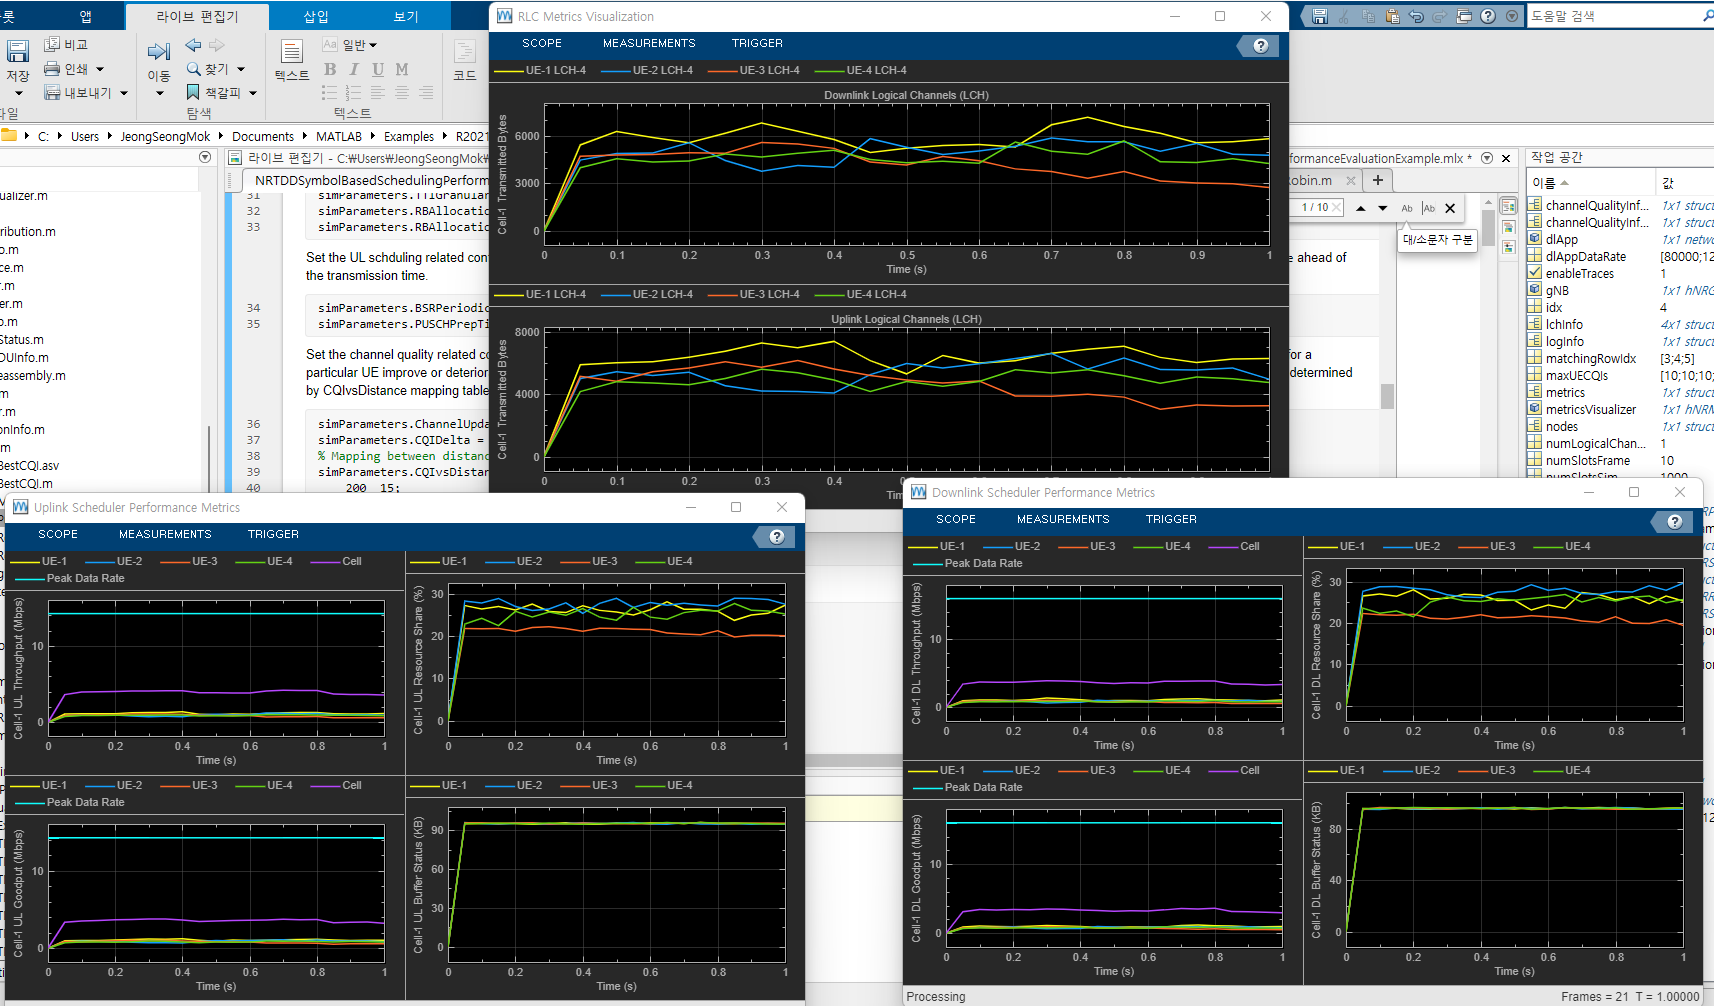Select the NRTDDSymbolBasedScheduling editor file tab
1714x1006 pixels.
[370, 181]
